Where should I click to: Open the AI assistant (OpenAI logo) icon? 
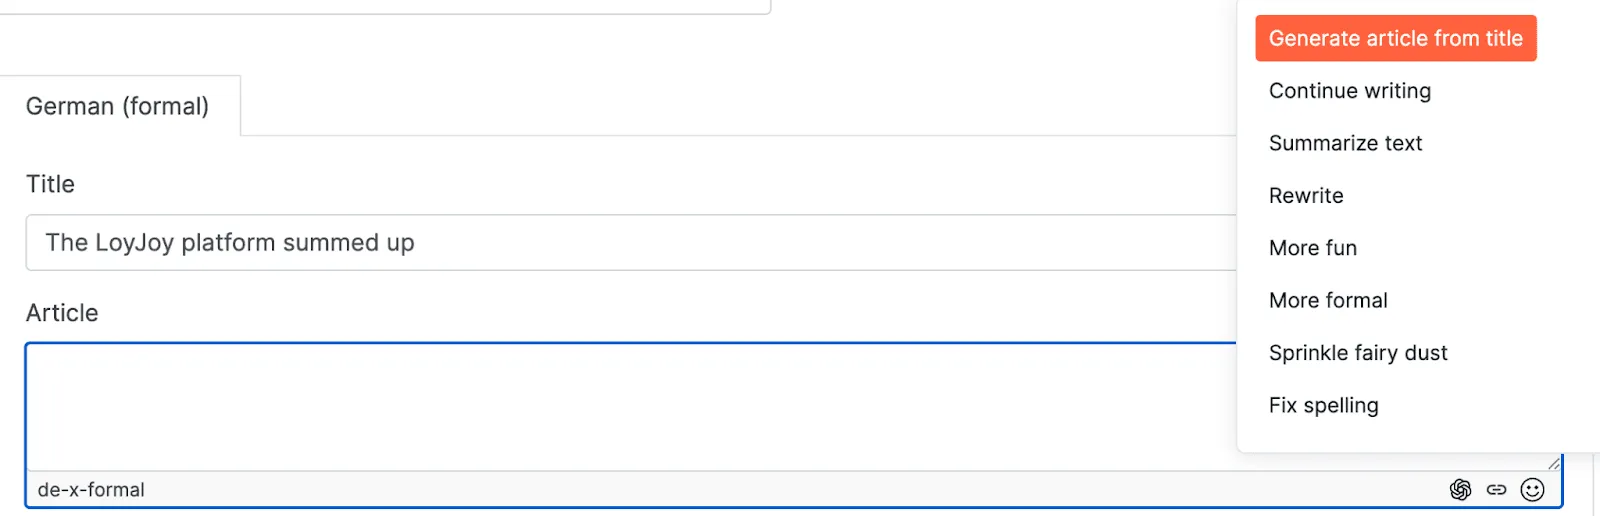point(1460,489)
